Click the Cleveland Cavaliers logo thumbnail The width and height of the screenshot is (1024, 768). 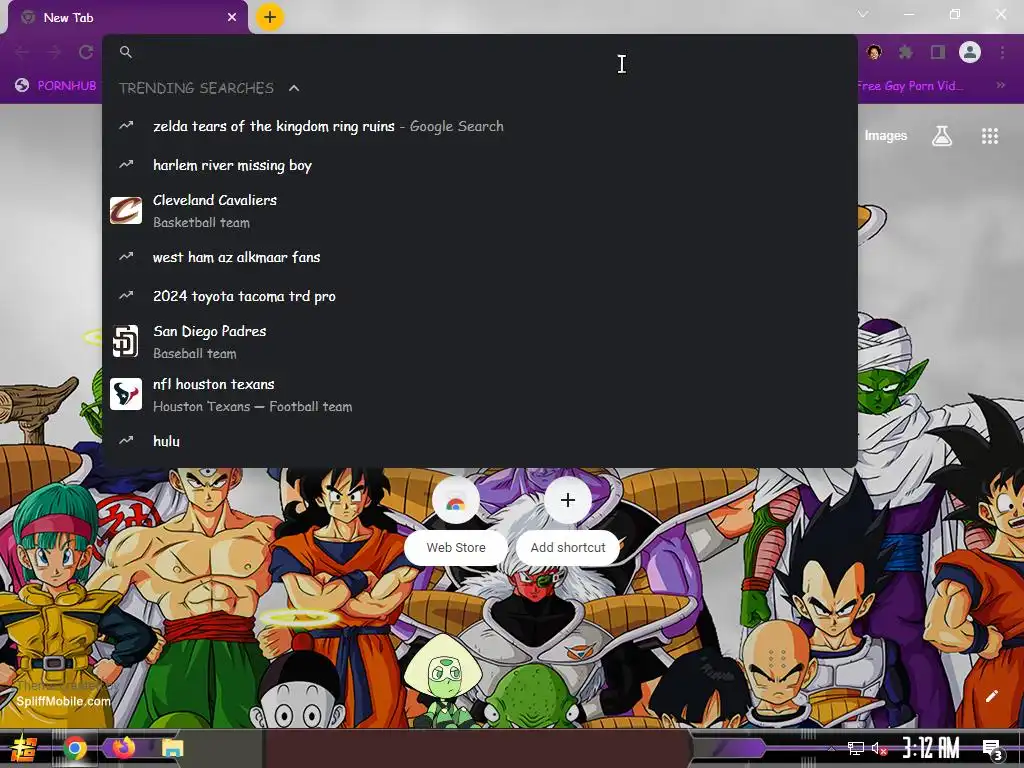coord(126,211)
